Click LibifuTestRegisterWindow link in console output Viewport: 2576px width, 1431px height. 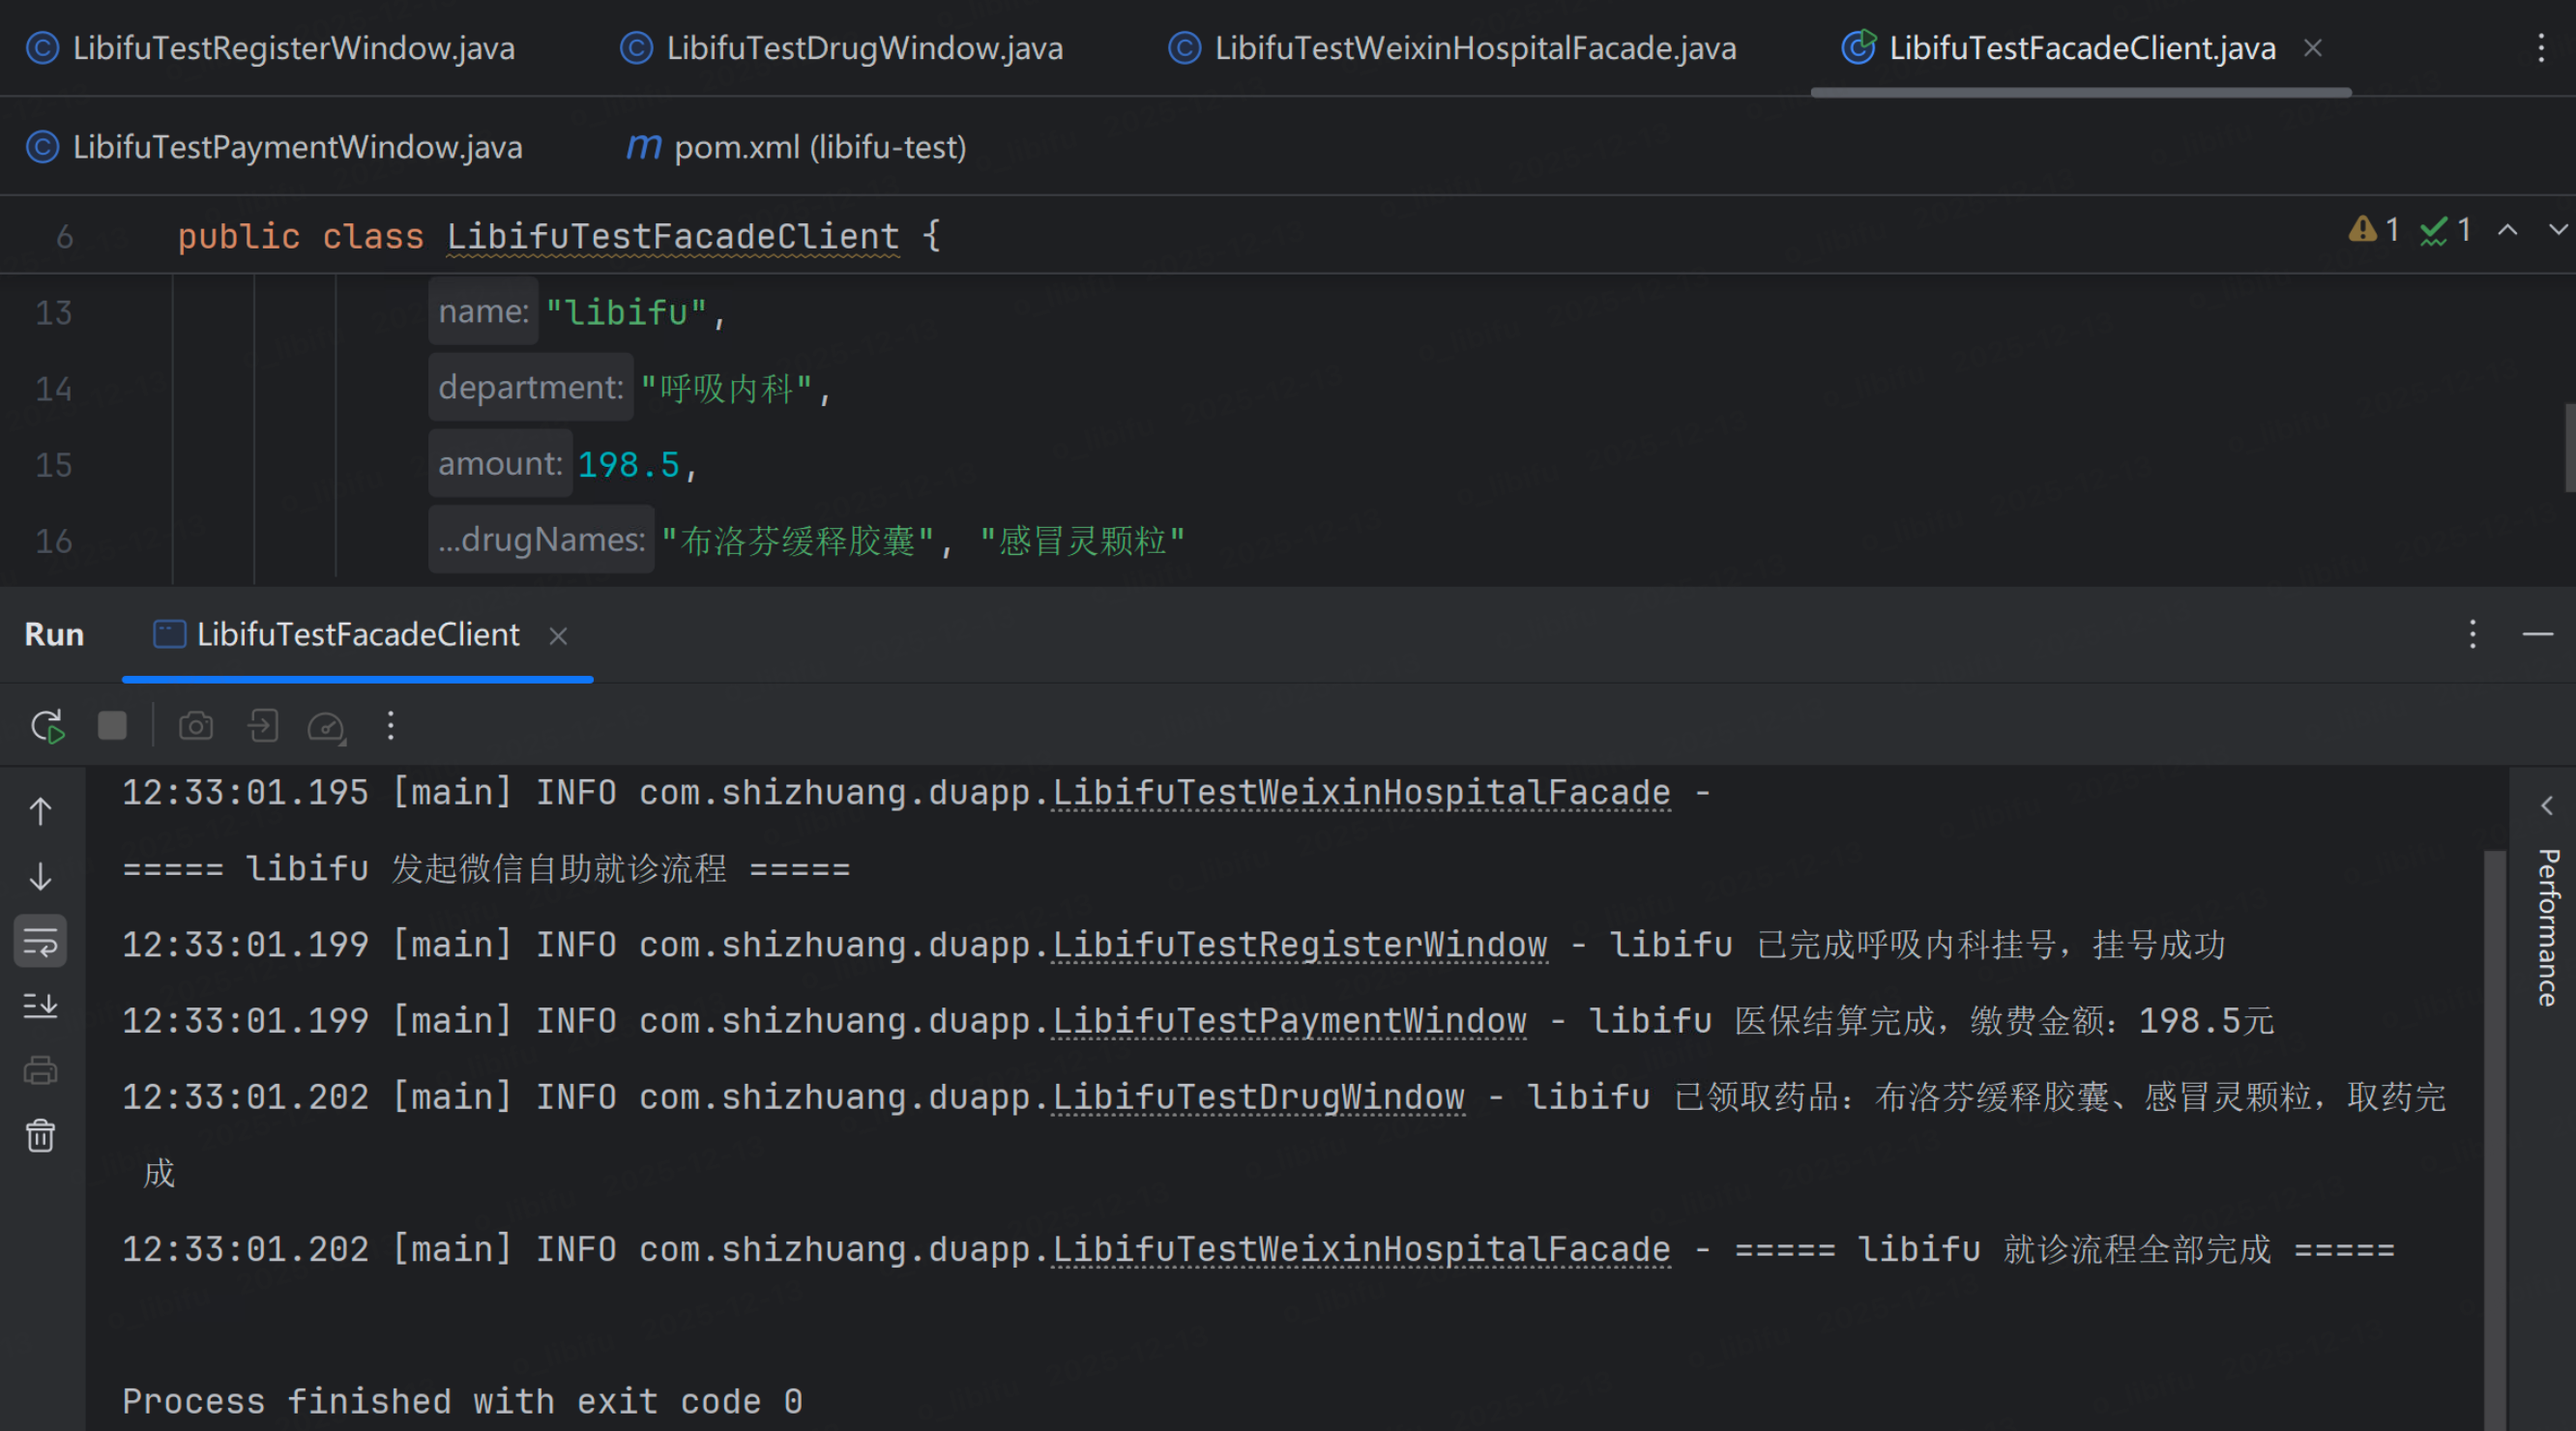coord(1299,945)
